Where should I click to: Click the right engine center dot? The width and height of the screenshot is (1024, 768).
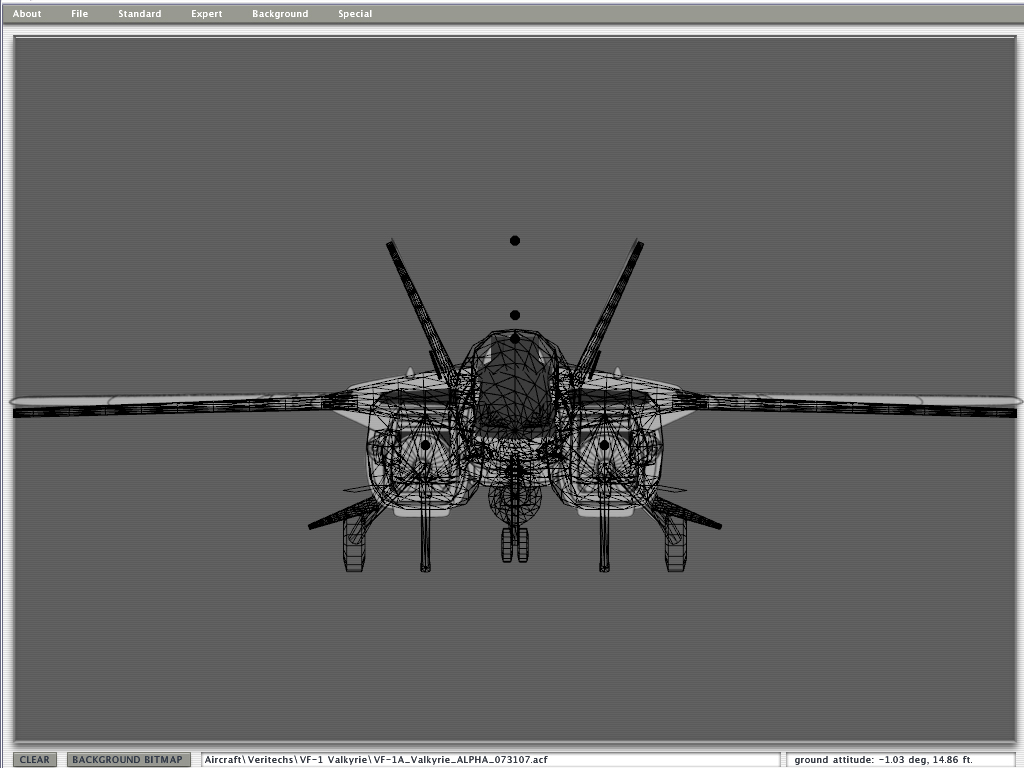604,445
